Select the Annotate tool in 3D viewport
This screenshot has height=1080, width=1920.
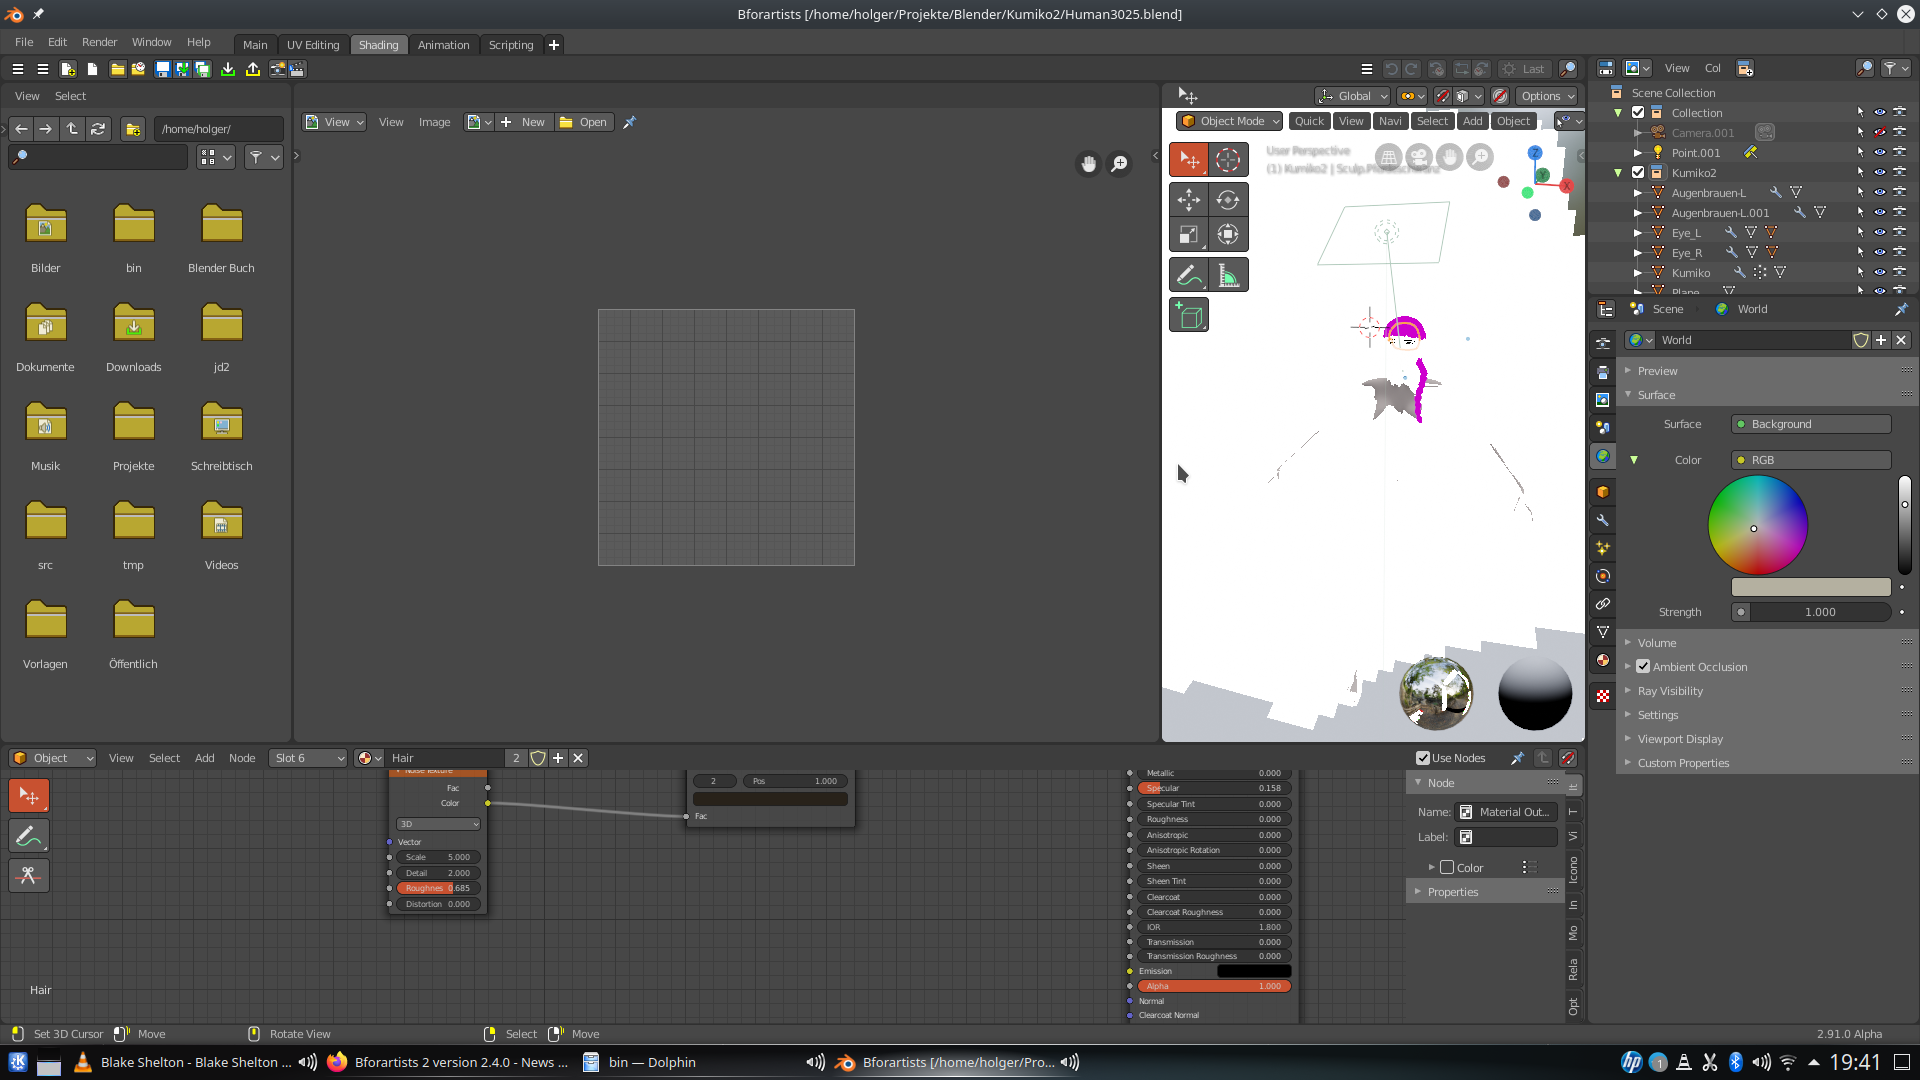tap(1189, 275)
